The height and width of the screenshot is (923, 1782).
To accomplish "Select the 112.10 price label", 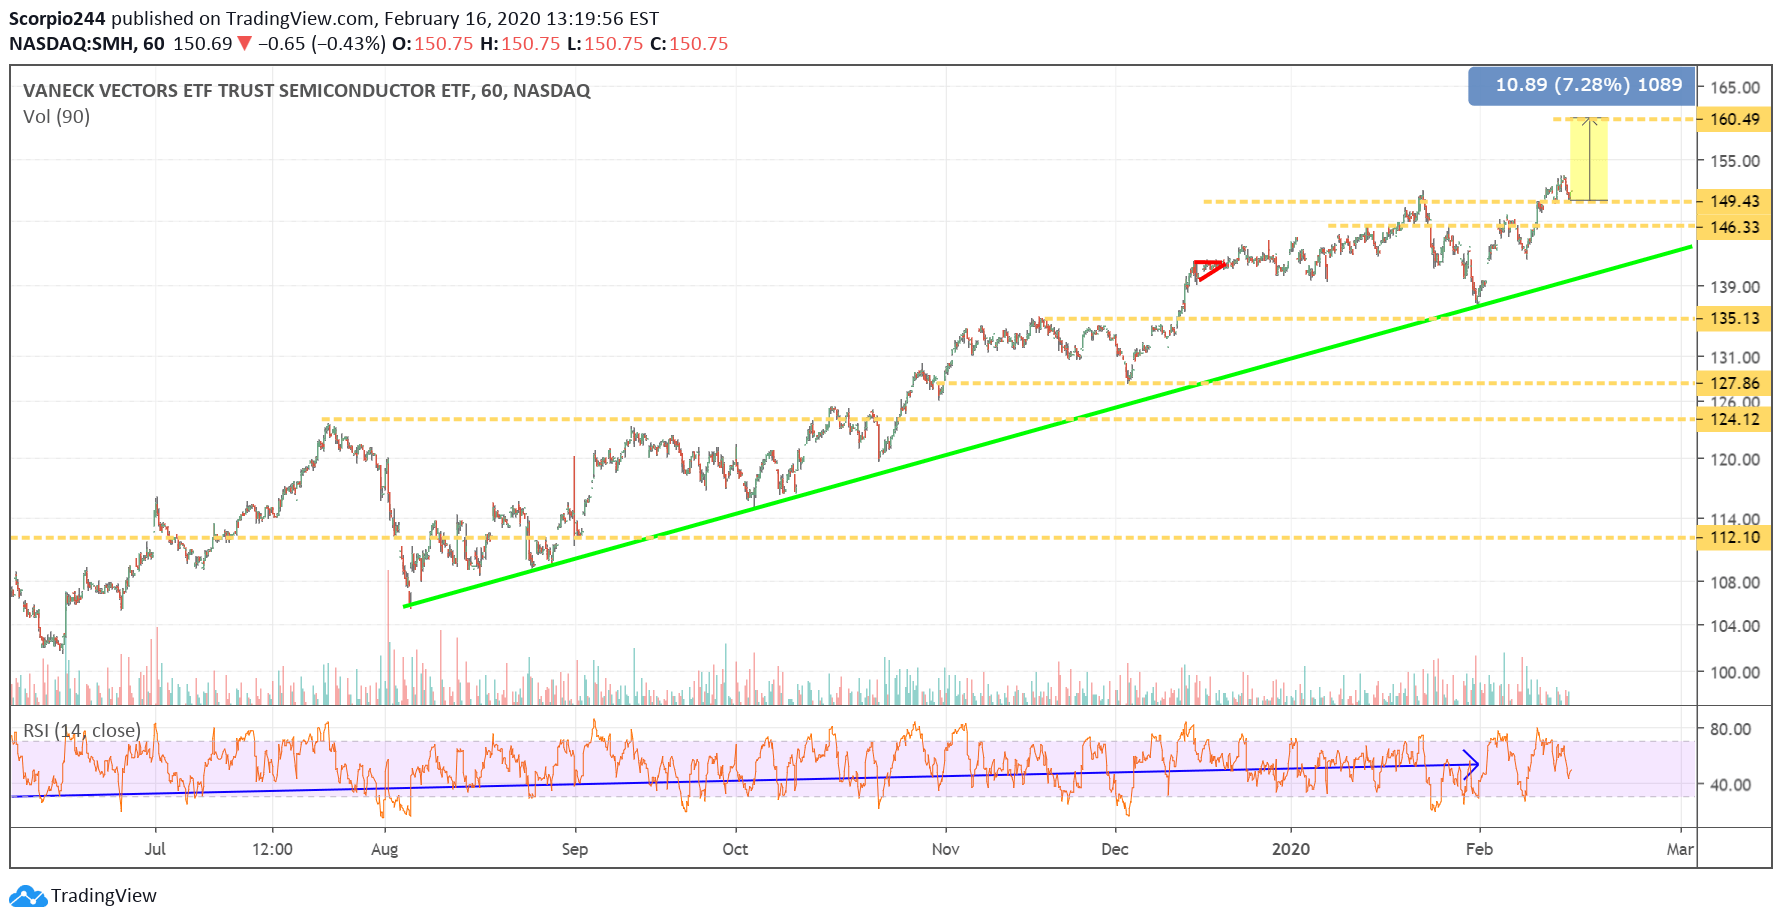I will point(1734,537).
